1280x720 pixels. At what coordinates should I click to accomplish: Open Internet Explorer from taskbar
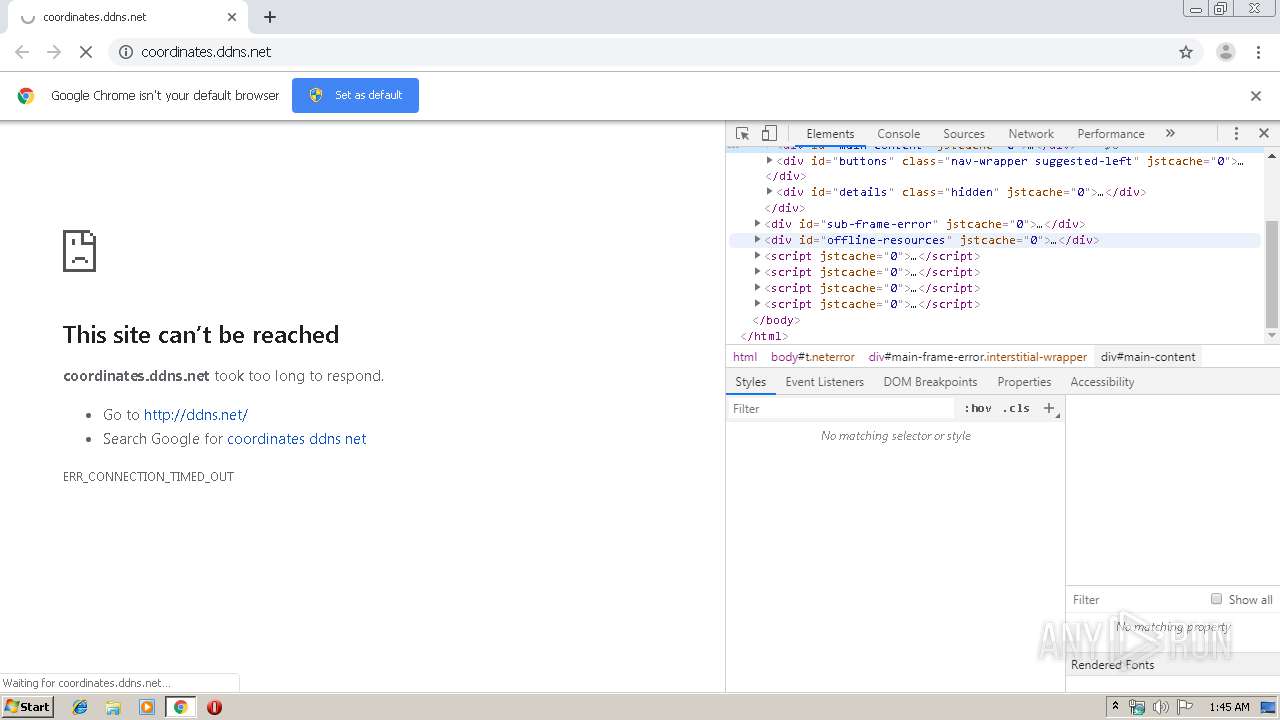[x=80, y=707]
